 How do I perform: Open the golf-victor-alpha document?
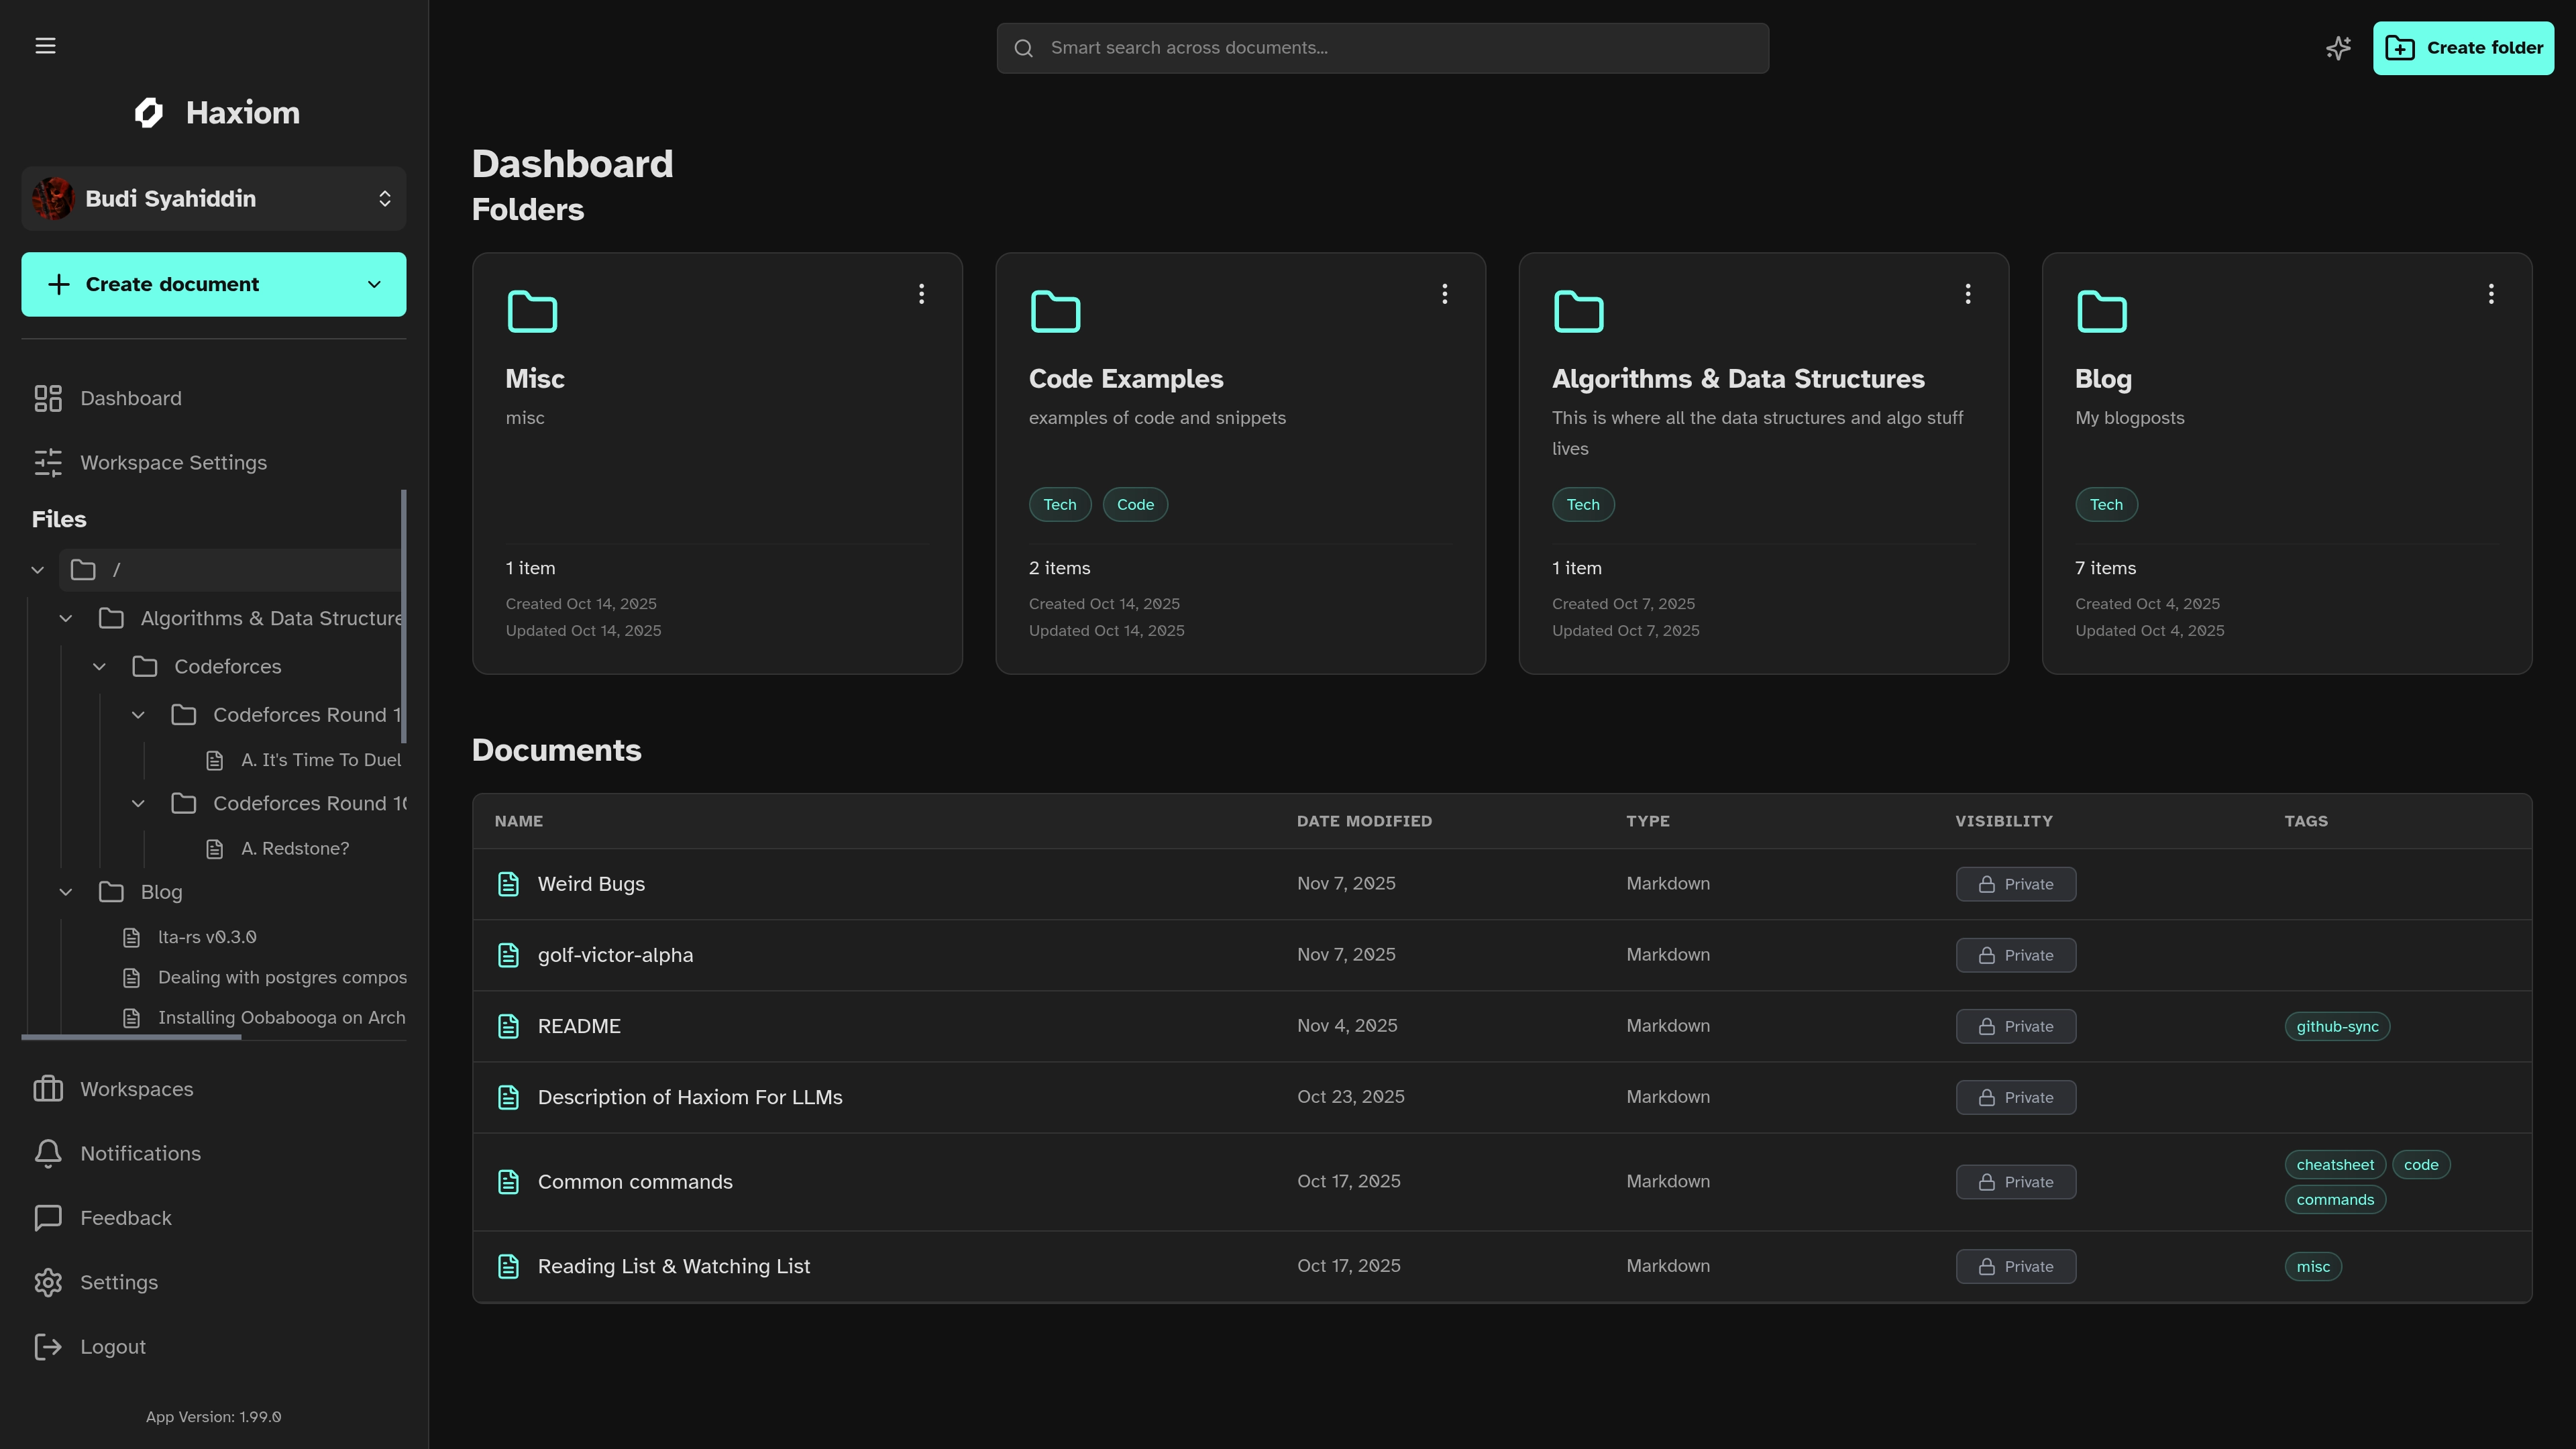coord(615,955)
